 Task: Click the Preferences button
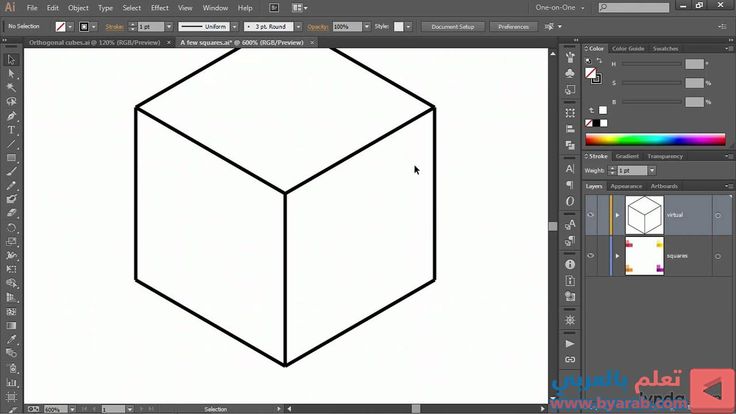(513, 27)
